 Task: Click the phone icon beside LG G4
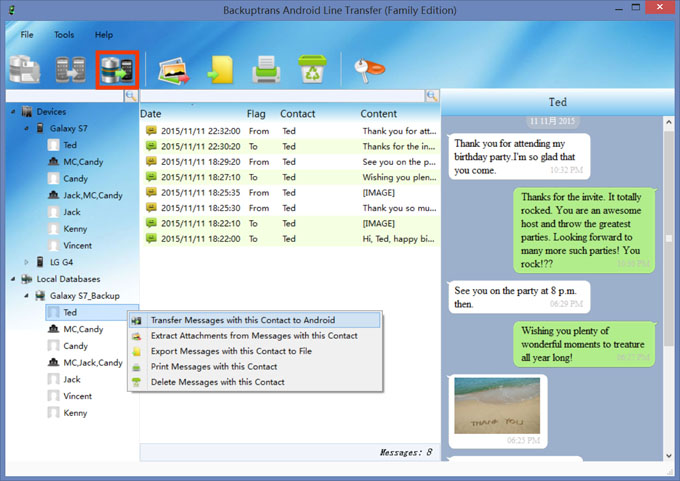[40, 262]
